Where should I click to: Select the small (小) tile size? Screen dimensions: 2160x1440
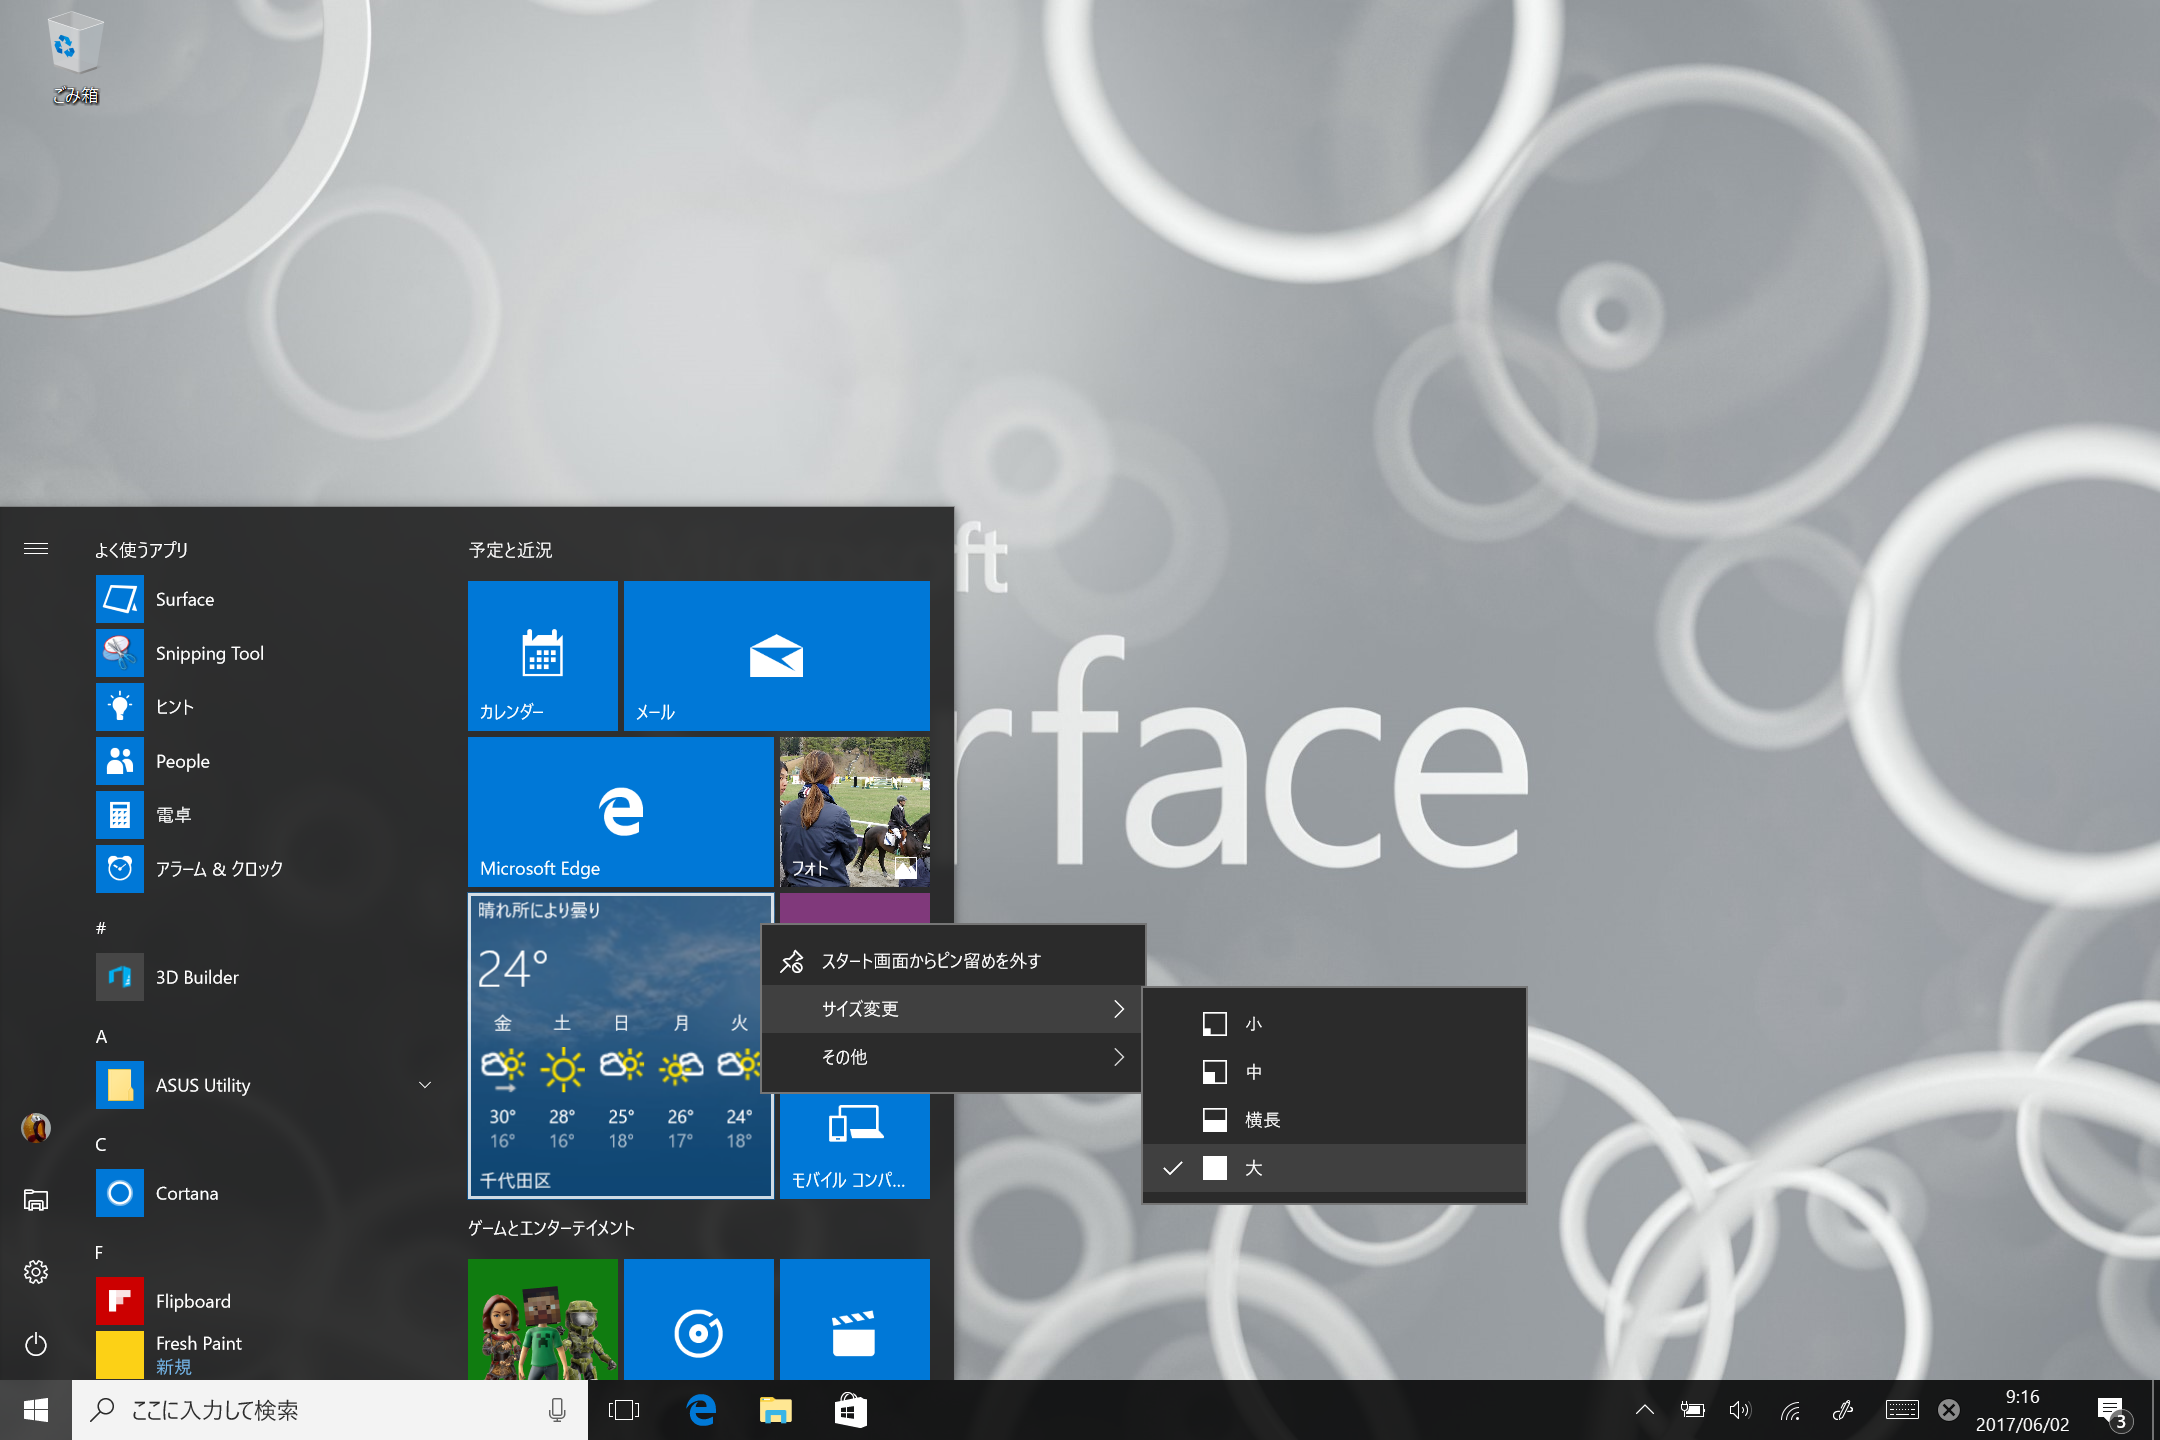[x=1253, y=1024]
